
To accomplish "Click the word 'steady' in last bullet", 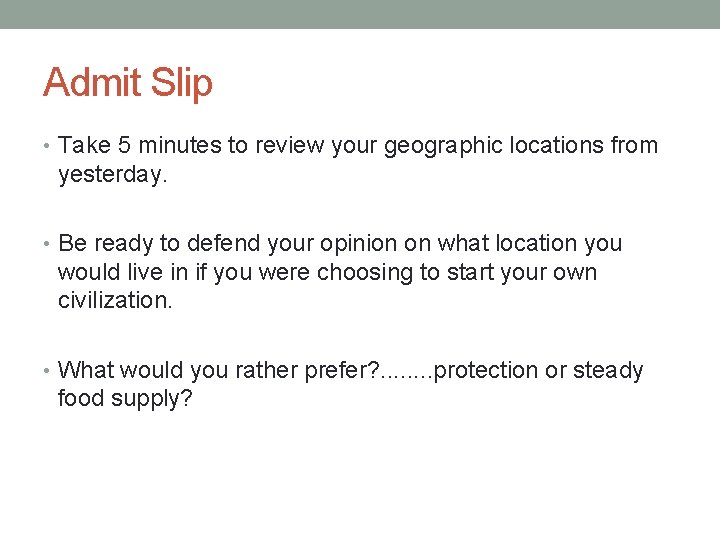I will [609, 371].
